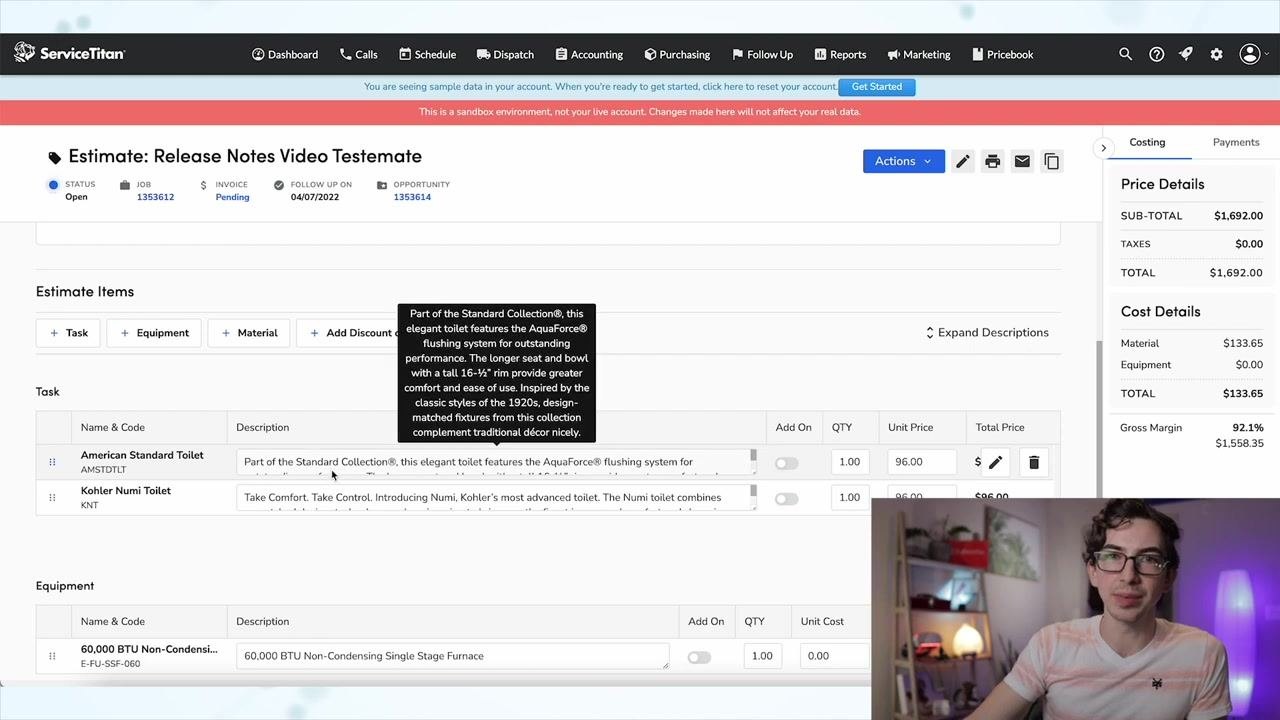Grab the 60,000 BTU furnace row handle
1280x720 pixels.
(x=52, y=656)
